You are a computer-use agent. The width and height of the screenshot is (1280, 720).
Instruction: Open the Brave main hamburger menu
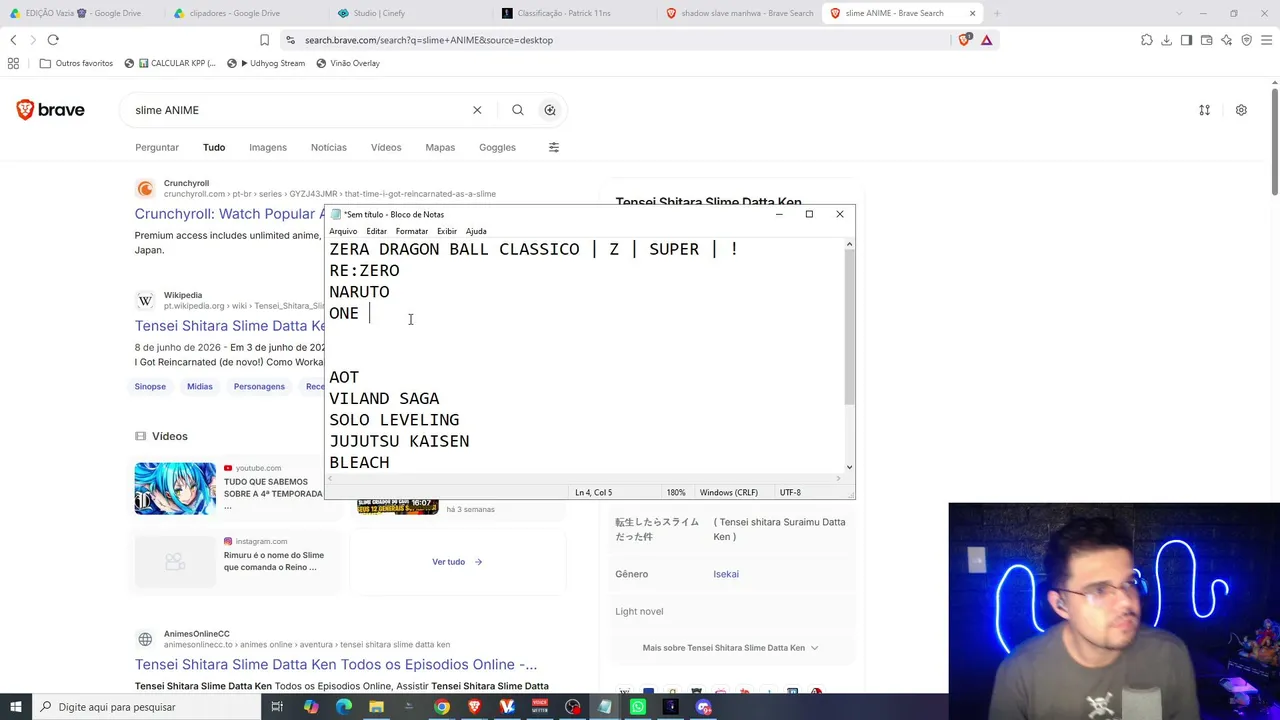[1266, 40]
